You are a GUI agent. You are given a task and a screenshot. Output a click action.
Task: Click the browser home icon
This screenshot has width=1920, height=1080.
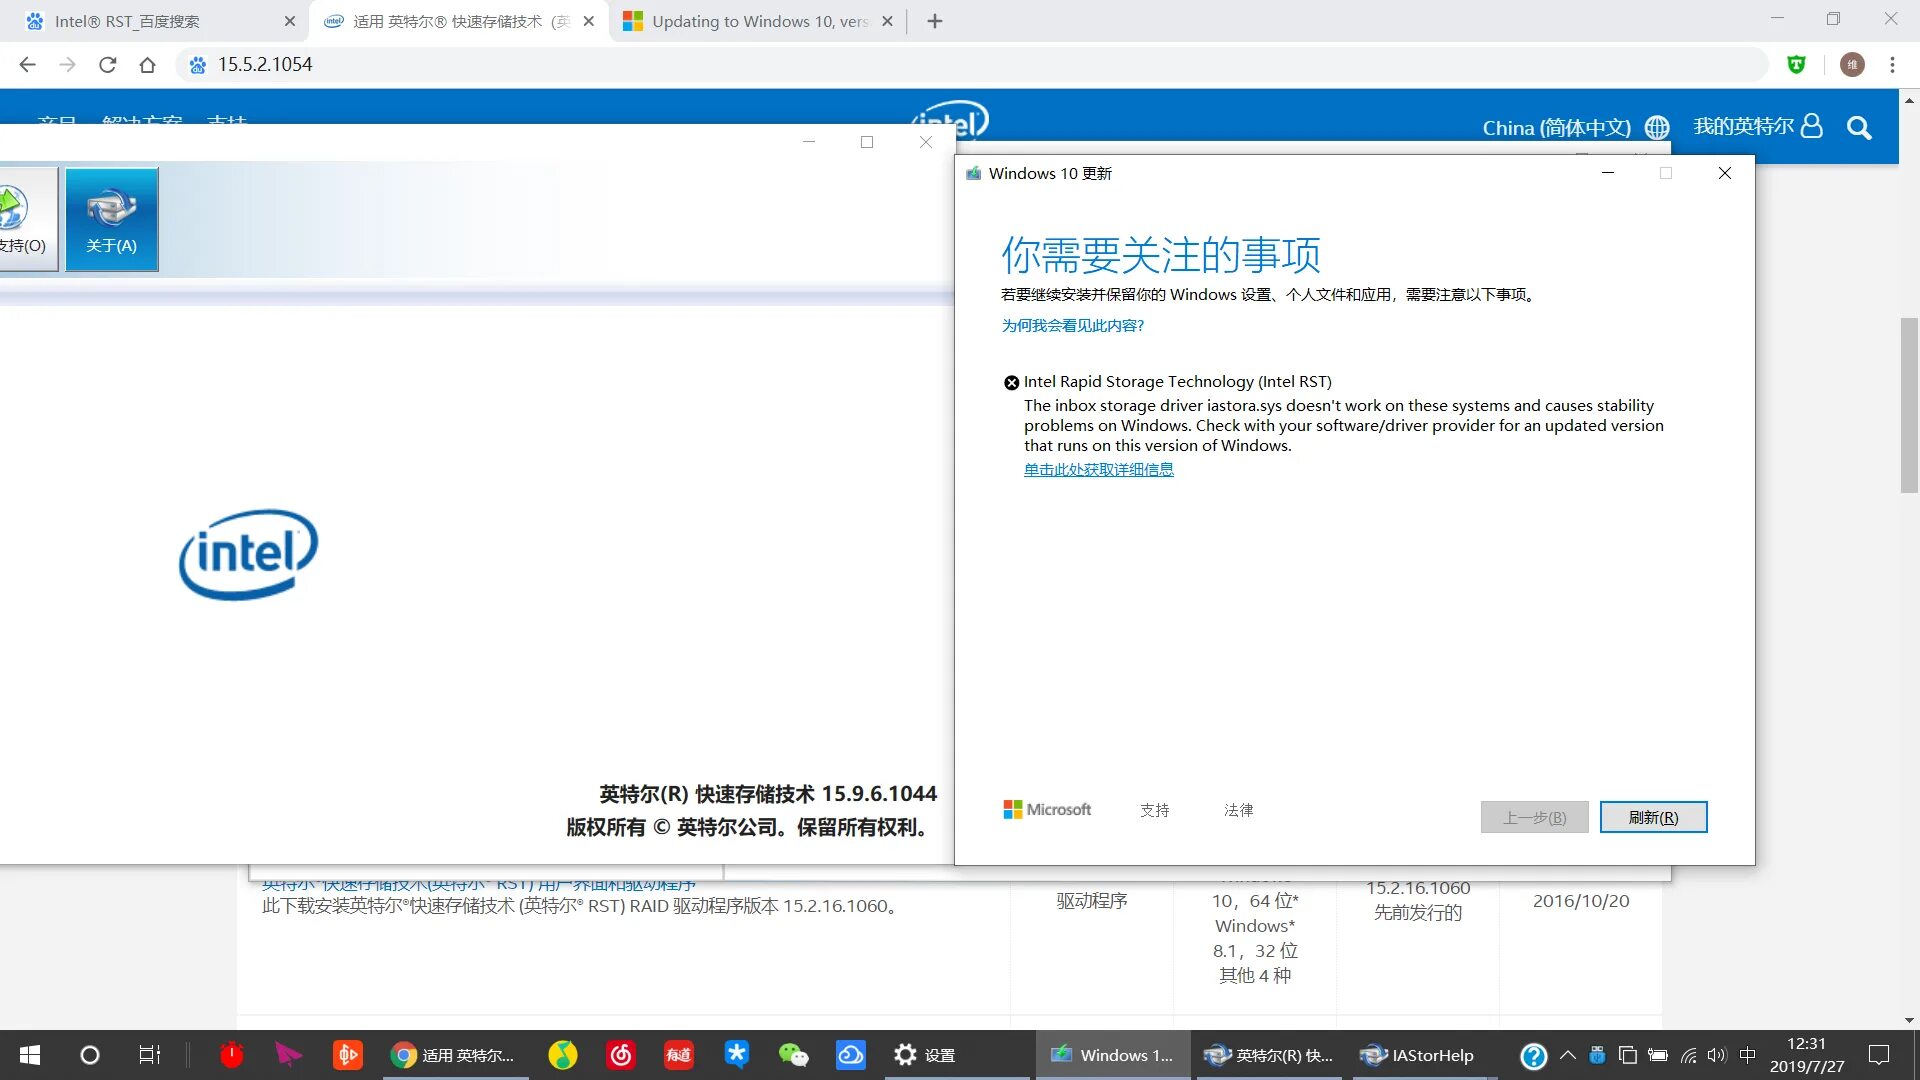pos(147,65)
